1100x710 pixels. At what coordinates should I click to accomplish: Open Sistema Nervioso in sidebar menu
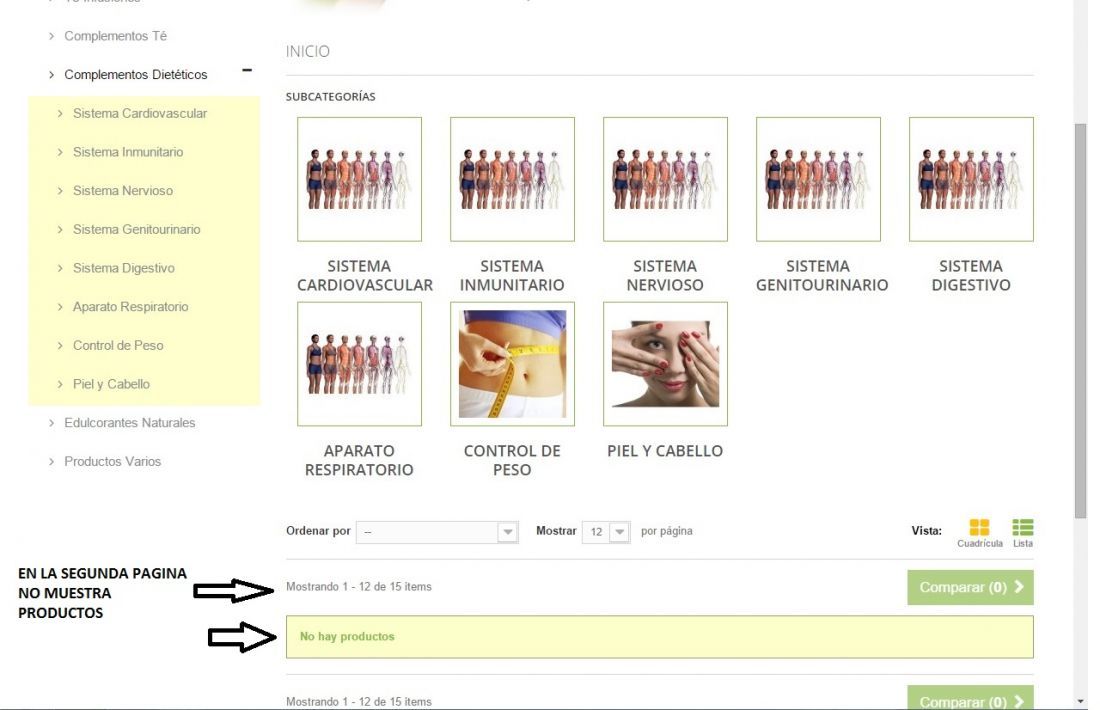click(x=123, y=190)
